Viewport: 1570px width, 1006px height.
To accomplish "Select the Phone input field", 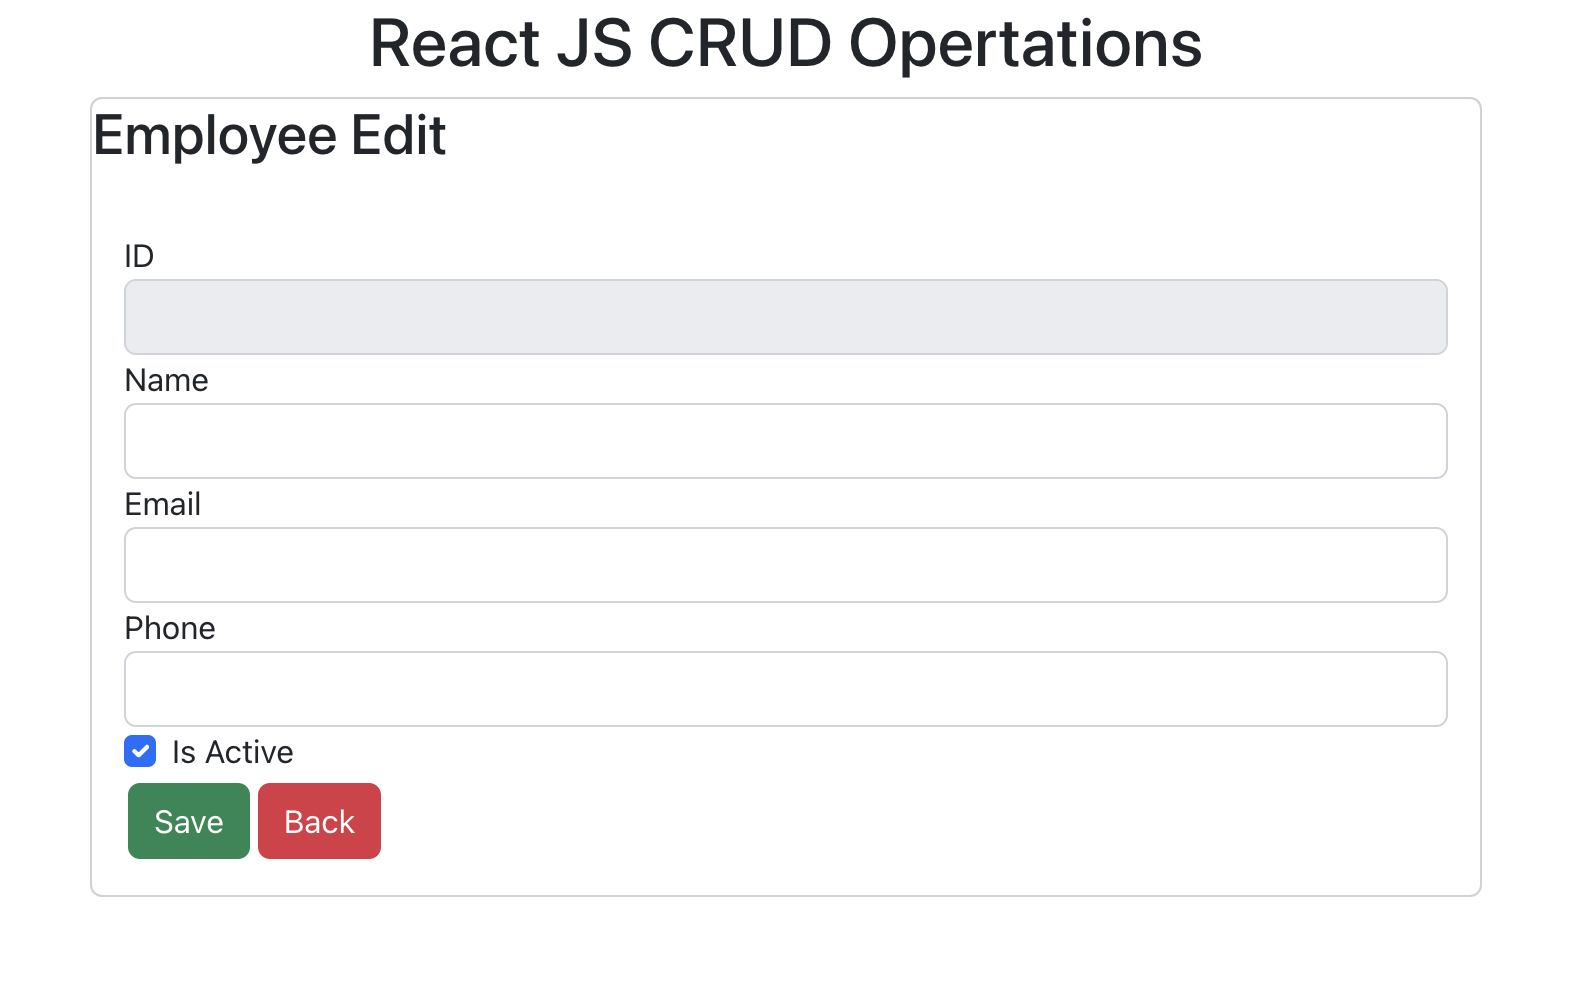I will click(785, 689).
